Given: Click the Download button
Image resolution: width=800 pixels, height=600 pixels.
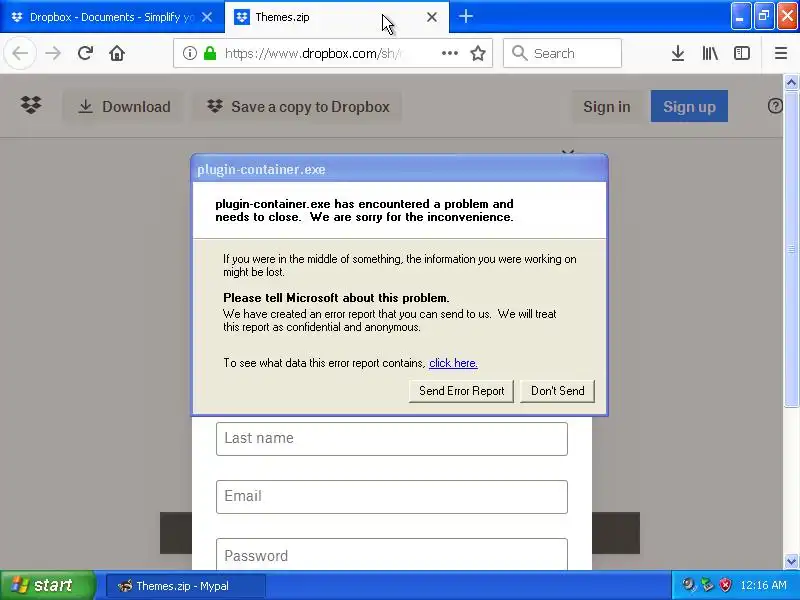Looking at the screenshot, I should click(124, 107).
